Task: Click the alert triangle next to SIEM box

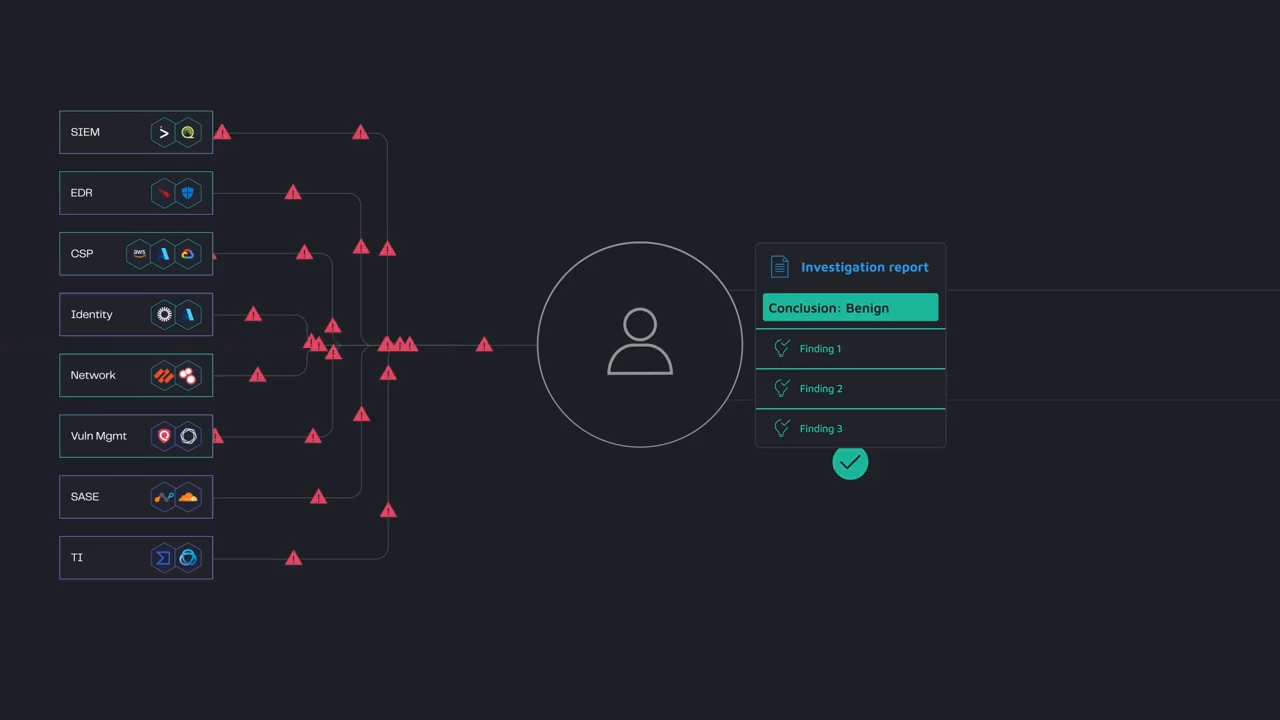Action: coord(222,132)
